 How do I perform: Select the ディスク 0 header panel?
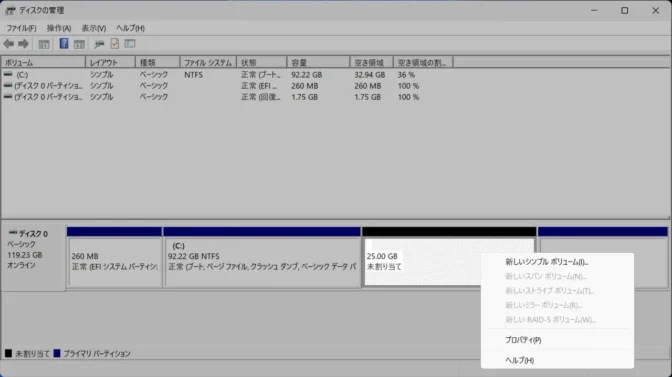[33, 257]
